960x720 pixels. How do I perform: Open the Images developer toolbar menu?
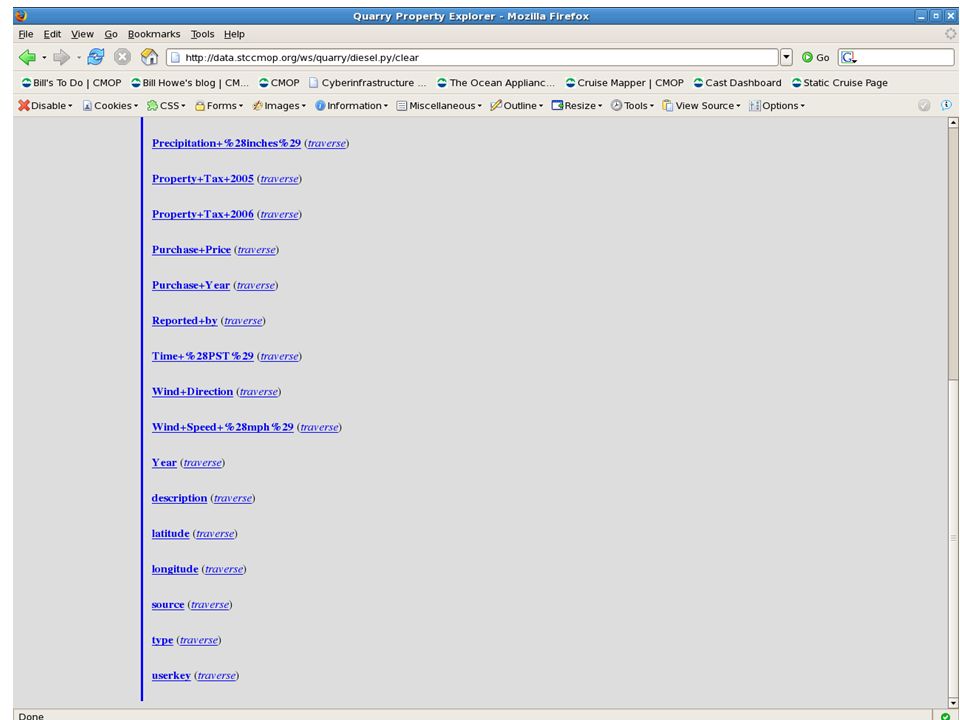click(279, 105)
